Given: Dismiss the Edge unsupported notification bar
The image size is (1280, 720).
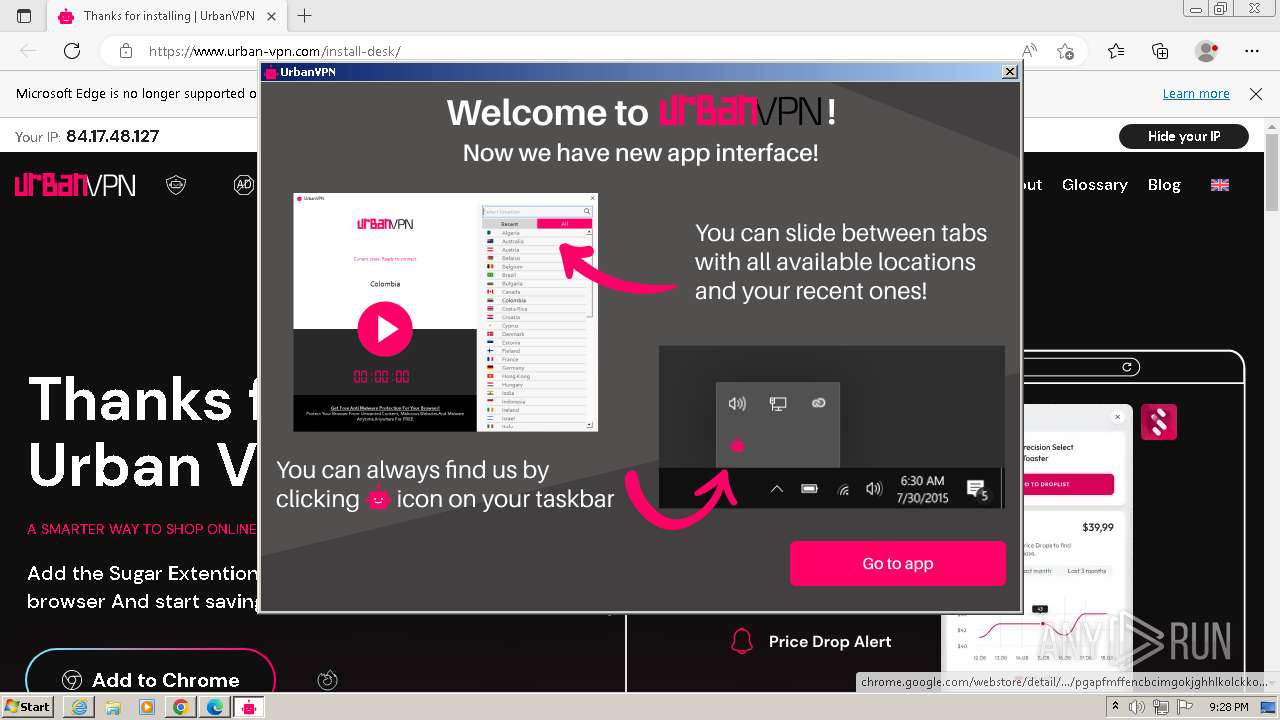Looking at the screenshot, I should 1256,93.
